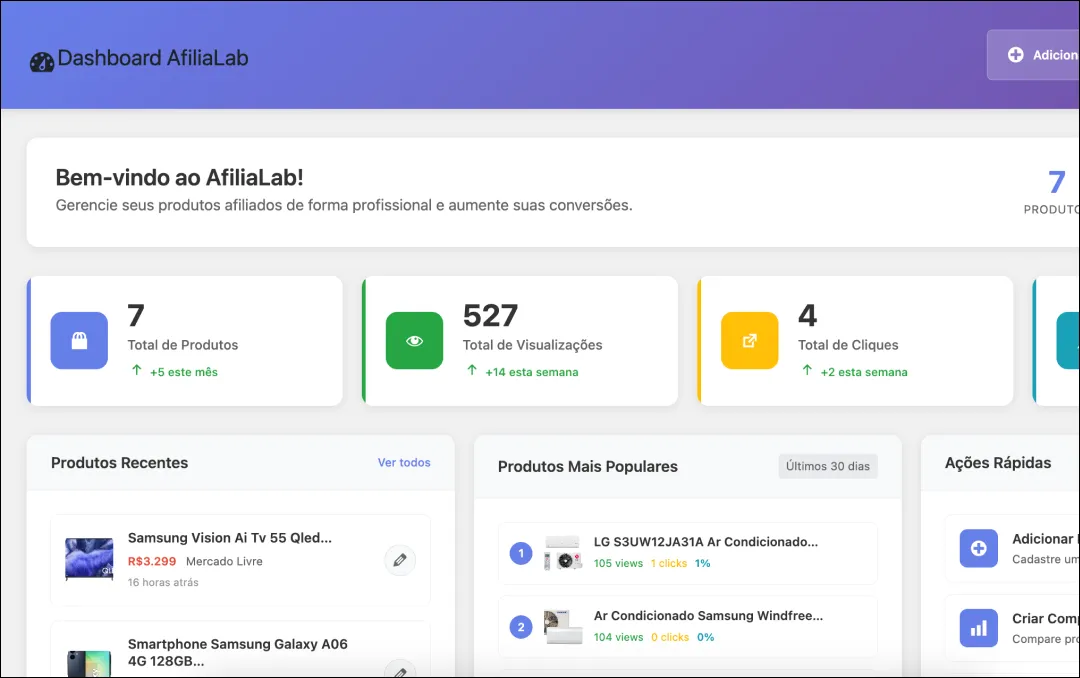Open the LG air conditioner product thumbnail
This screenshot has height=678, width=1080.
(x=563, y=553)
